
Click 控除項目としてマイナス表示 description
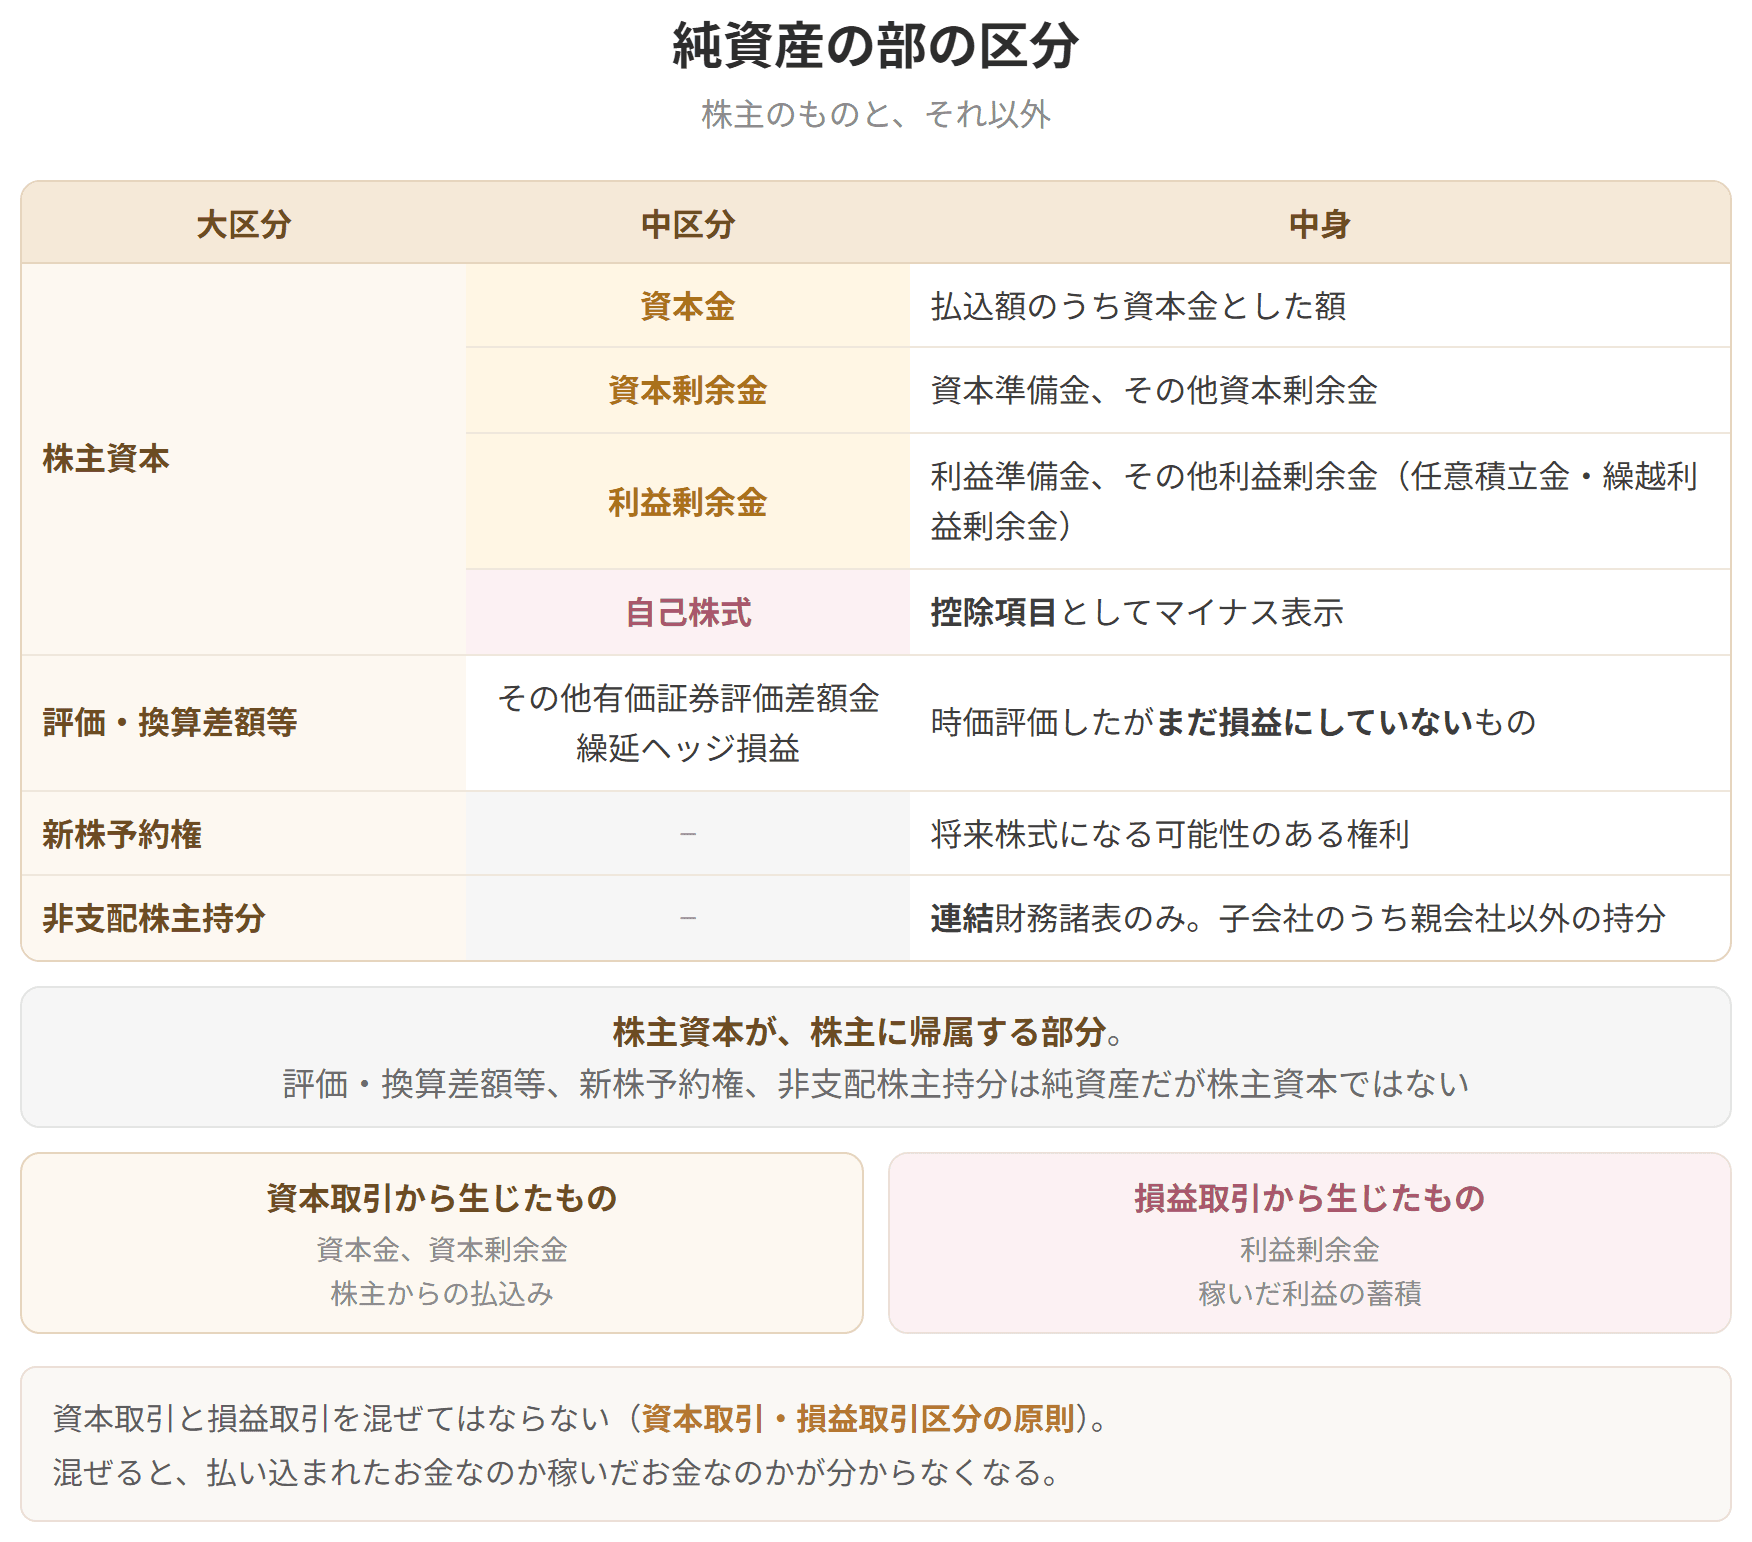click(x=1137, y=613)
